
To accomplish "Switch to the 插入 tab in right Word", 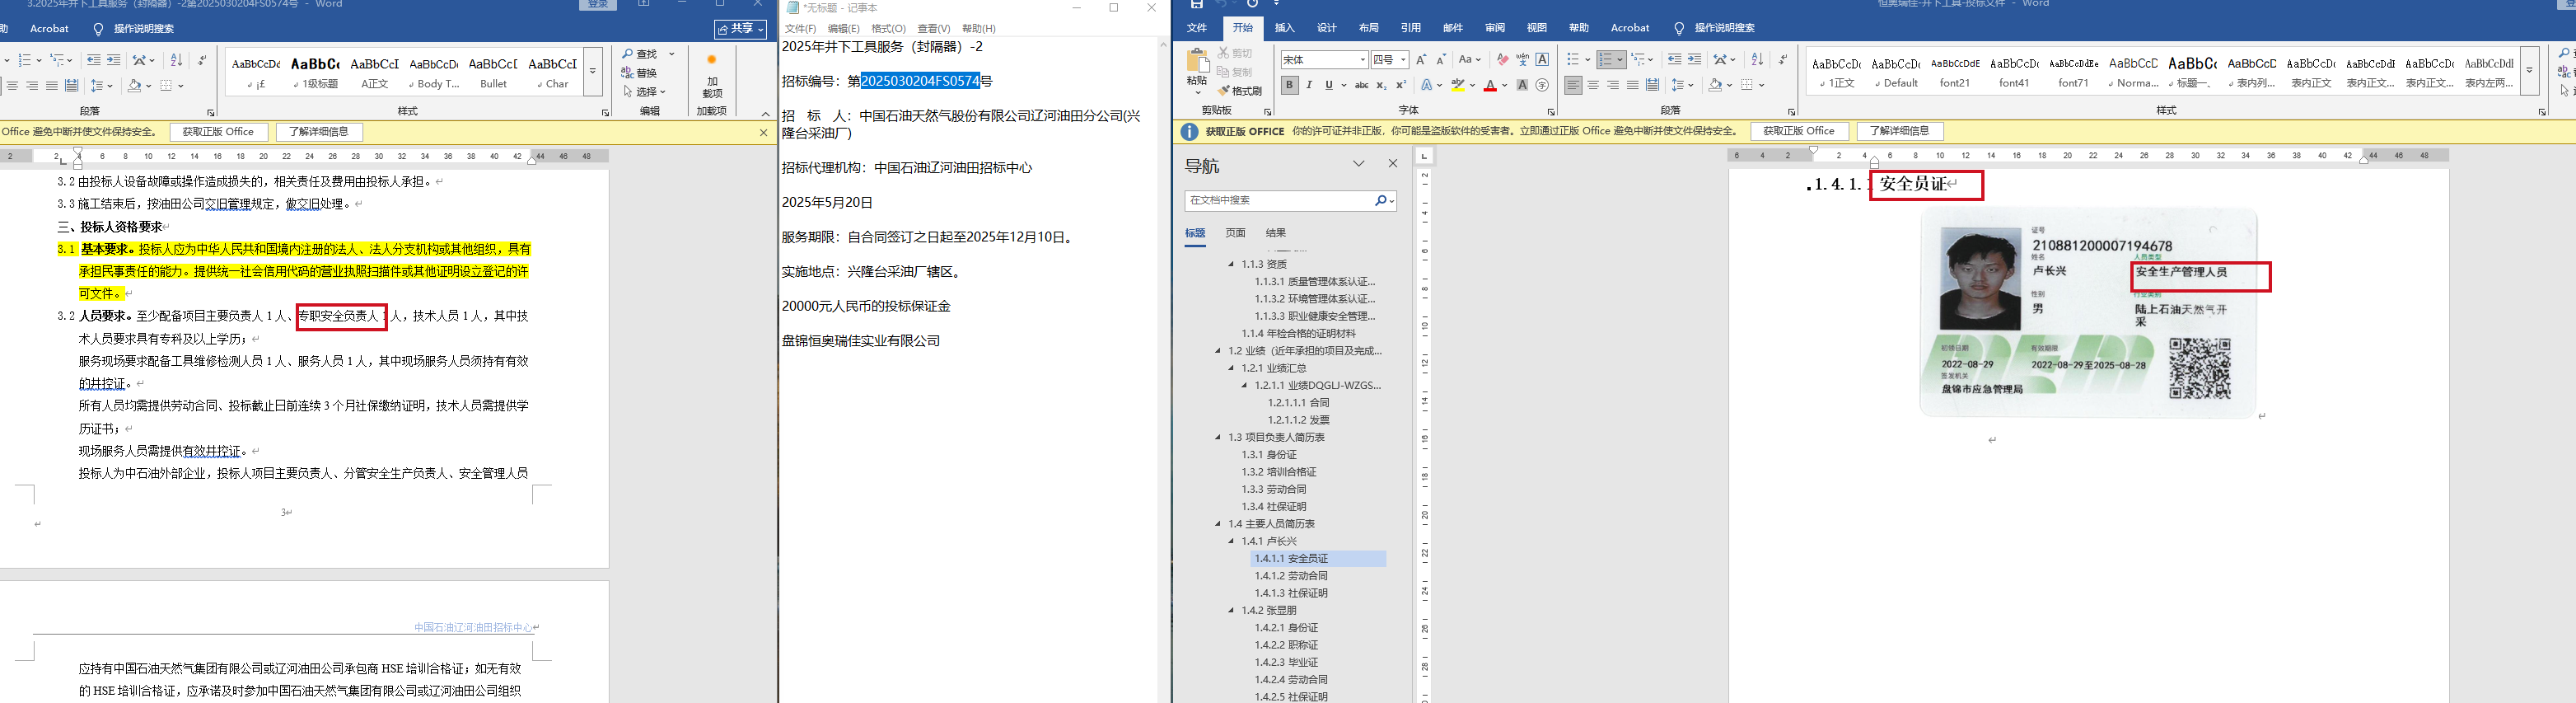I will point(1285,28).
